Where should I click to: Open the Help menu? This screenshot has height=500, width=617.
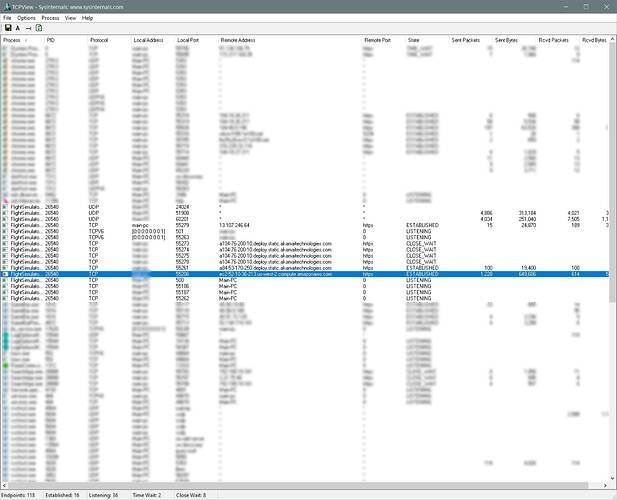(87, 18)
